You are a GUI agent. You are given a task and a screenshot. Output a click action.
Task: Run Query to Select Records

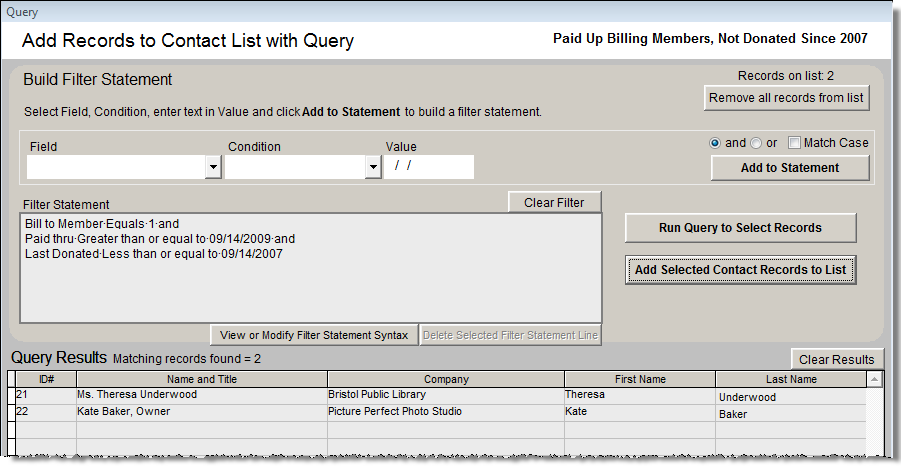pyautogui.click(x=740, y=228)
